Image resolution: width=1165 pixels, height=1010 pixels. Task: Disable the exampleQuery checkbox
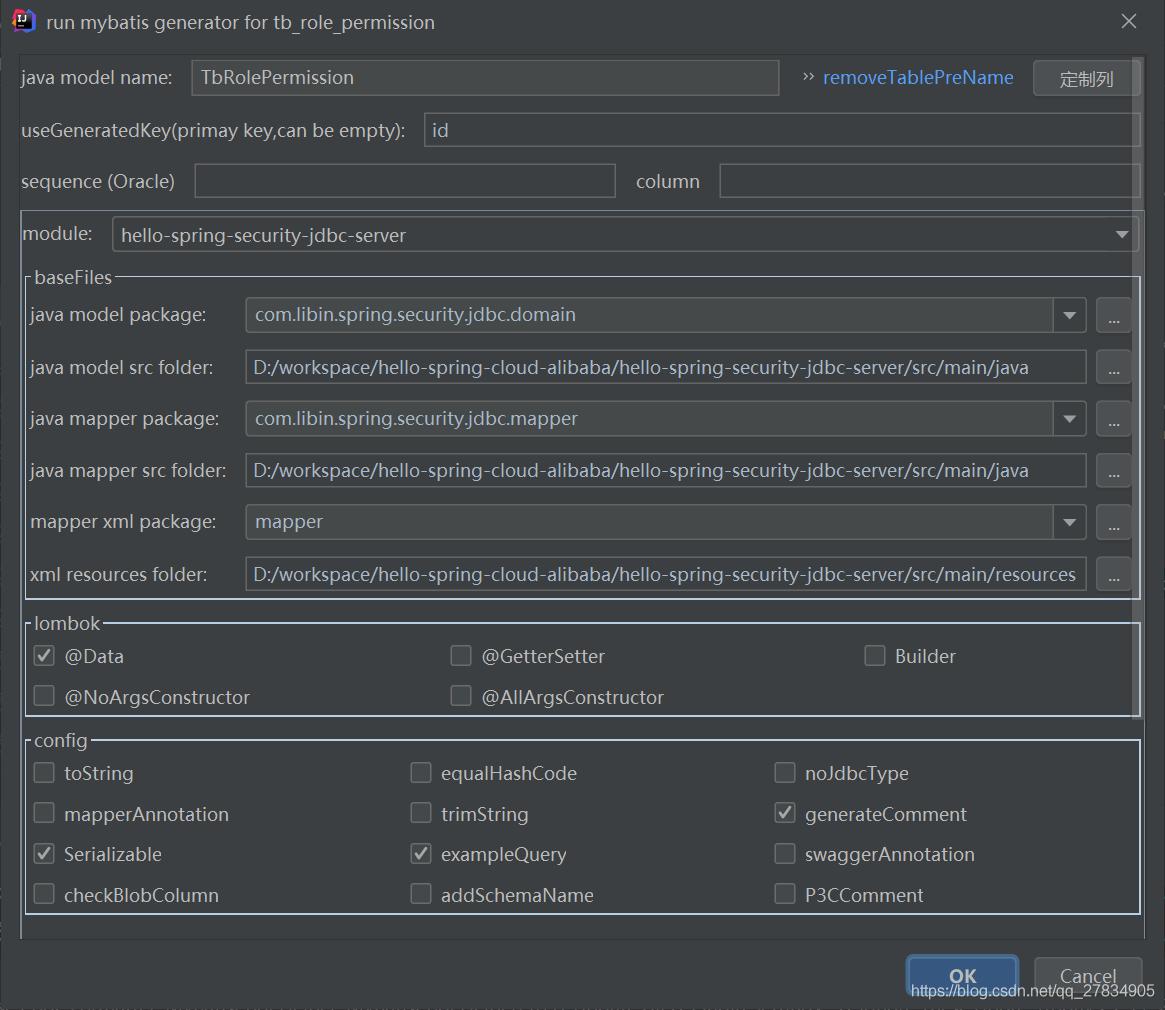tap(421, 854)
